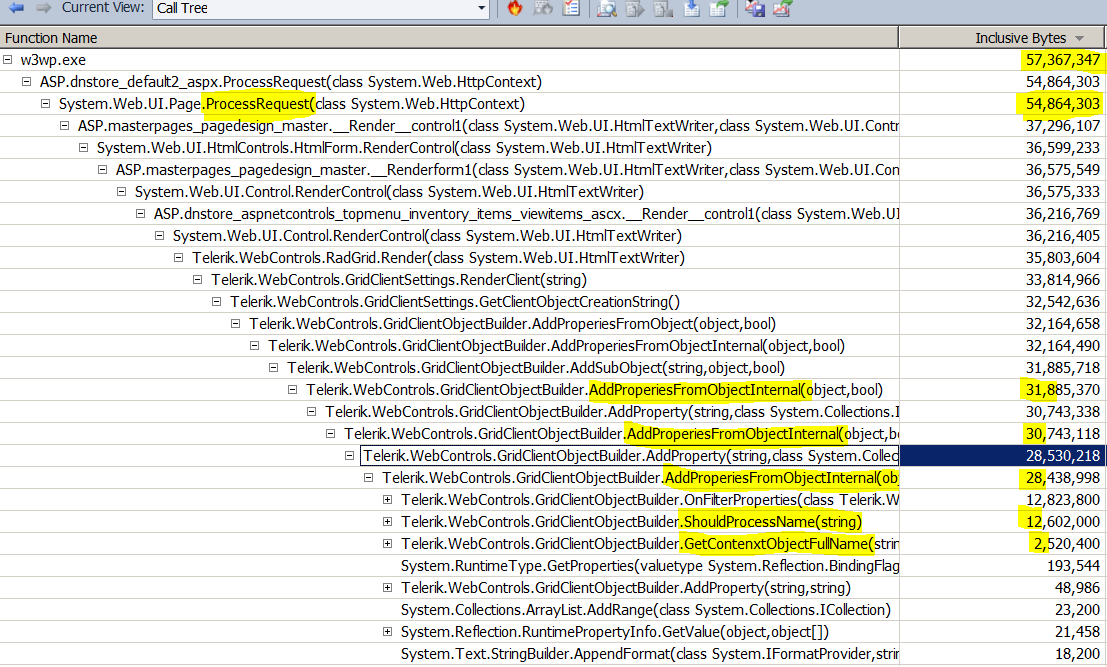Collapse the AddProperty node with 30,743,338 bytes
This screenshot has width=1107, height=667.
point(313,411)
